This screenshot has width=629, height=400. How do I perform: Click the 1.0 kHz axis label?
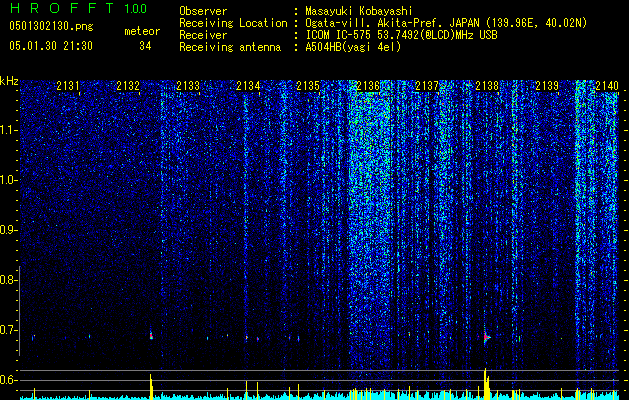[9, 180]
